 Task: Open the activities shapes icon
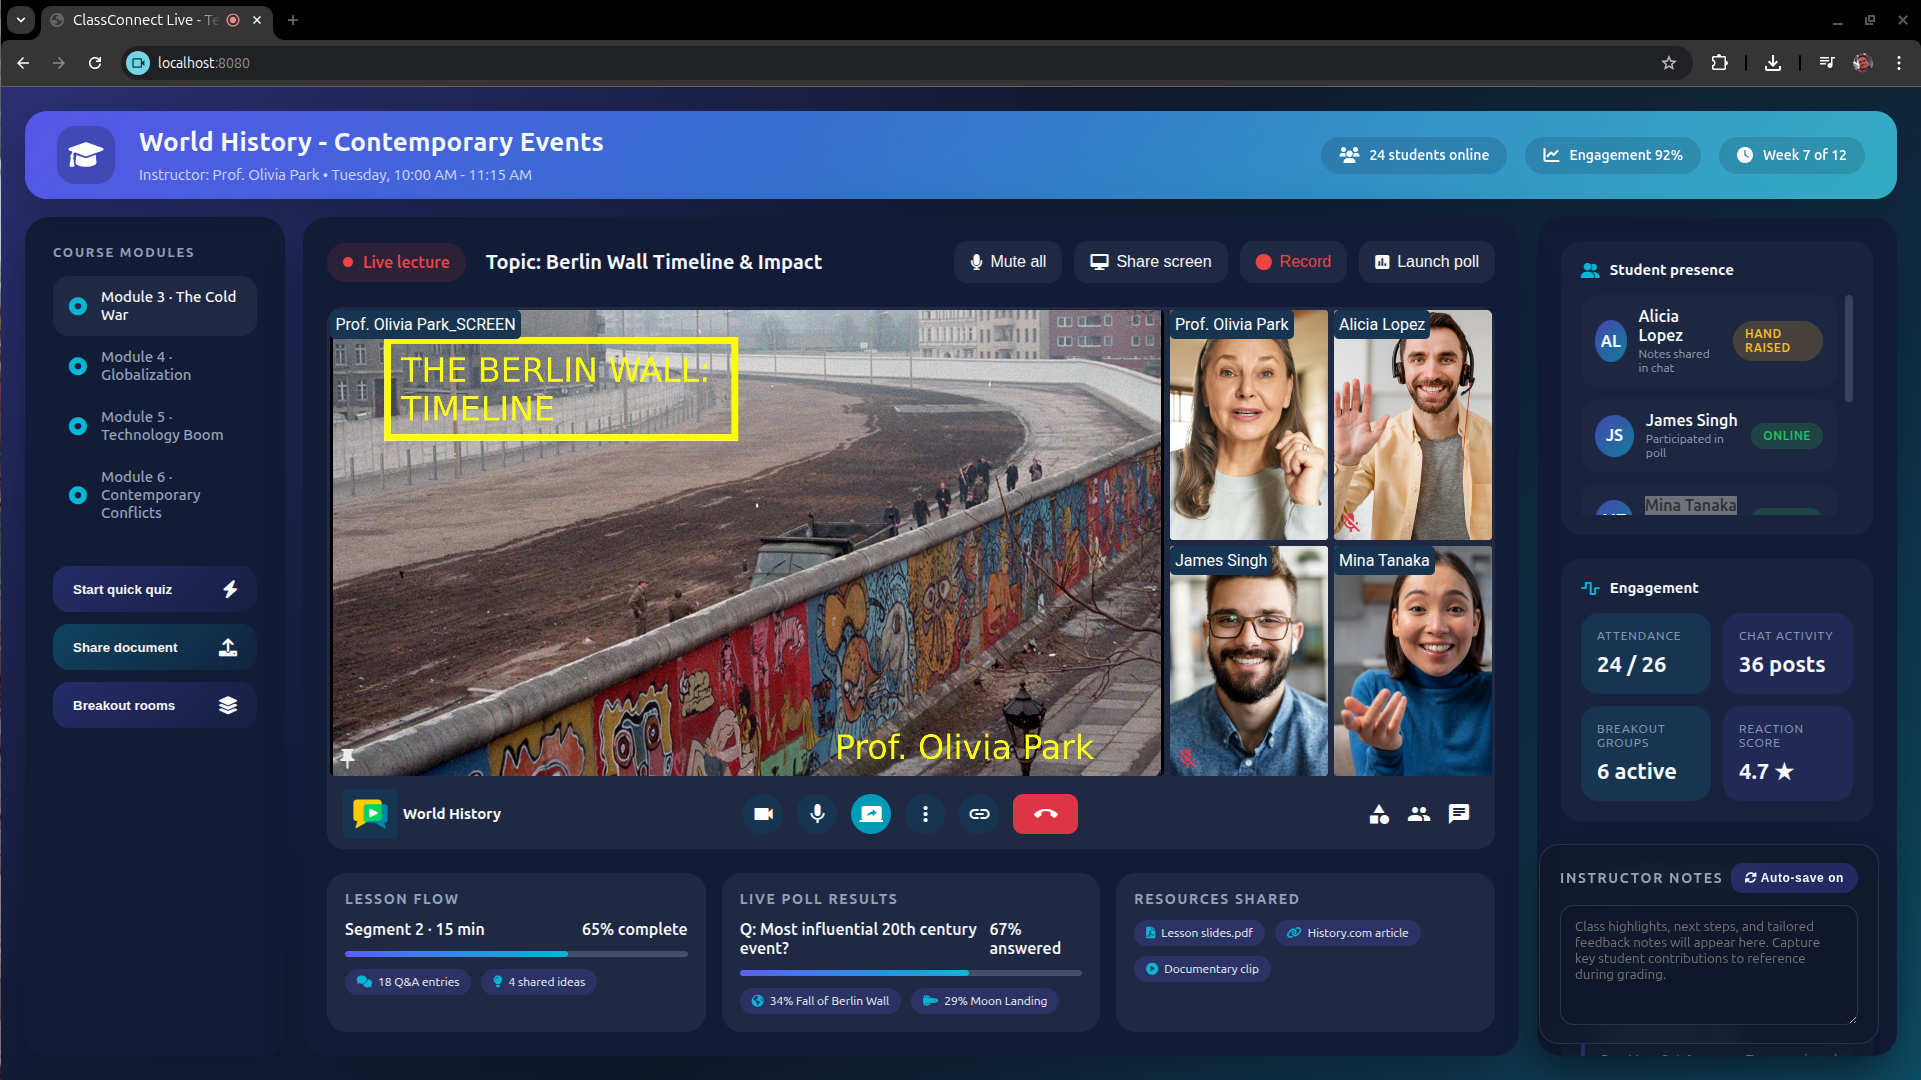(1379, 814)
